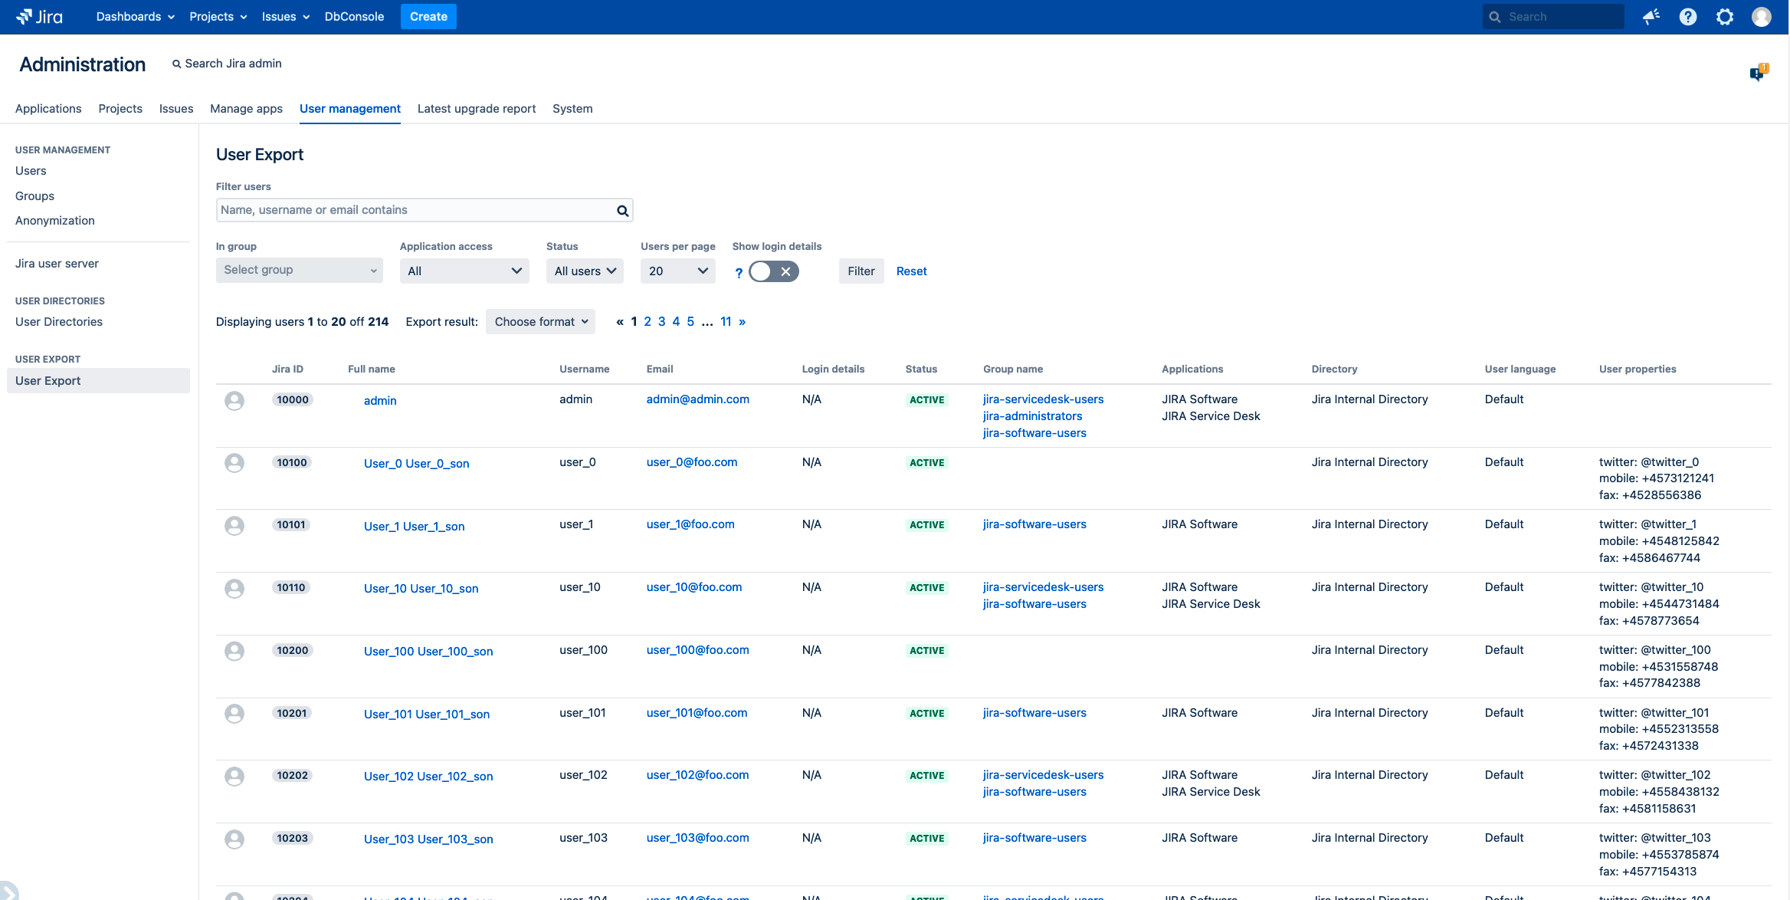
Task: Open the user profile avatar menu
Action: pos(1762,16)
